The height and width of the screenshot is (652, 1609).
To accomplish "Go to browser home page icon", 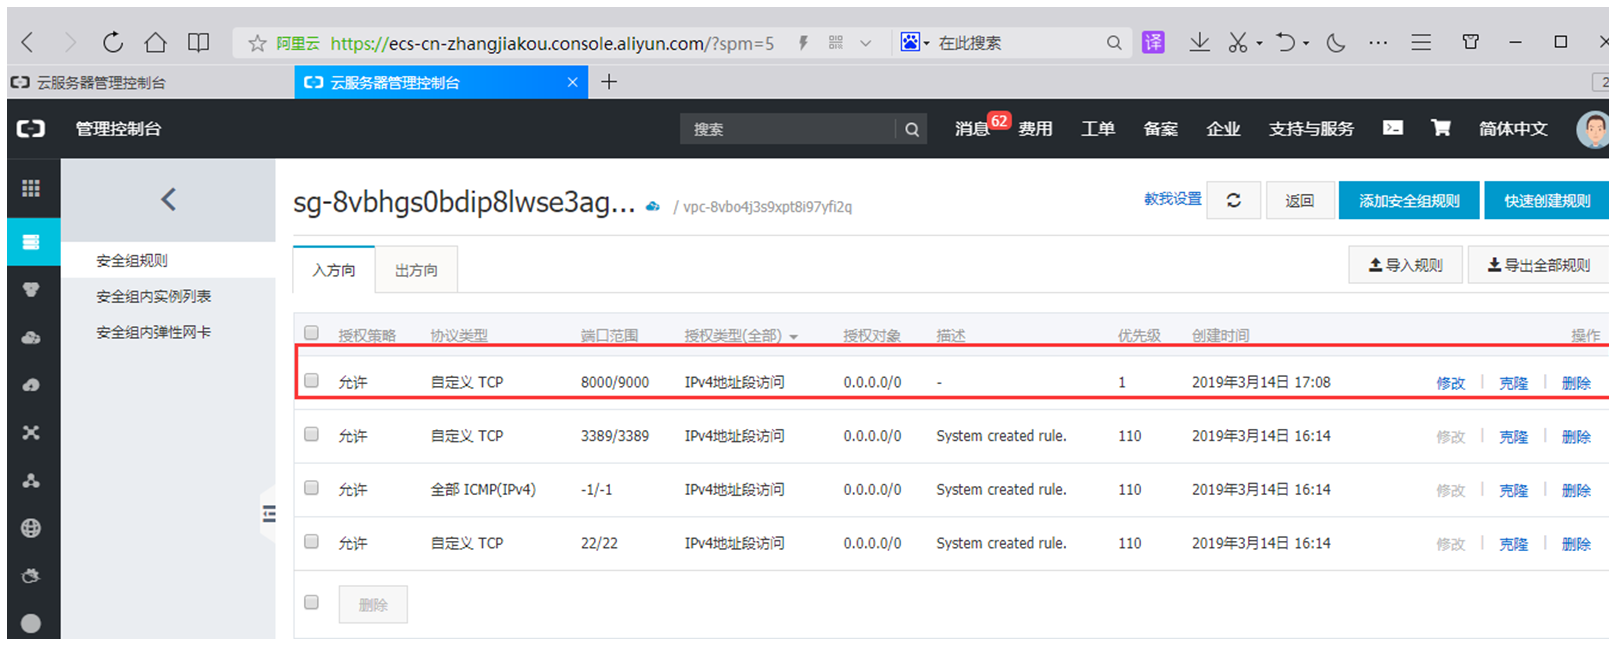I will 155,42.
